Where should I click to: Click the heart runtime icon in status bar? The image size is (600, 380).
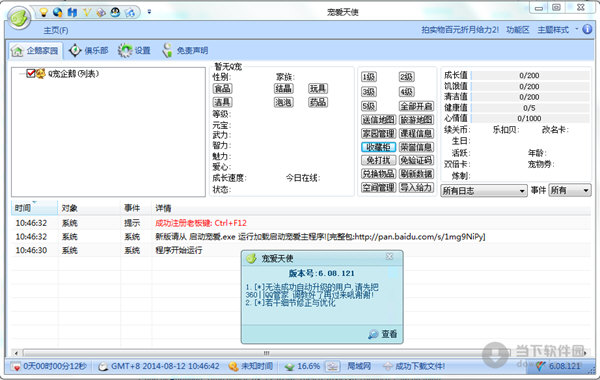click(x=16, y=367)
